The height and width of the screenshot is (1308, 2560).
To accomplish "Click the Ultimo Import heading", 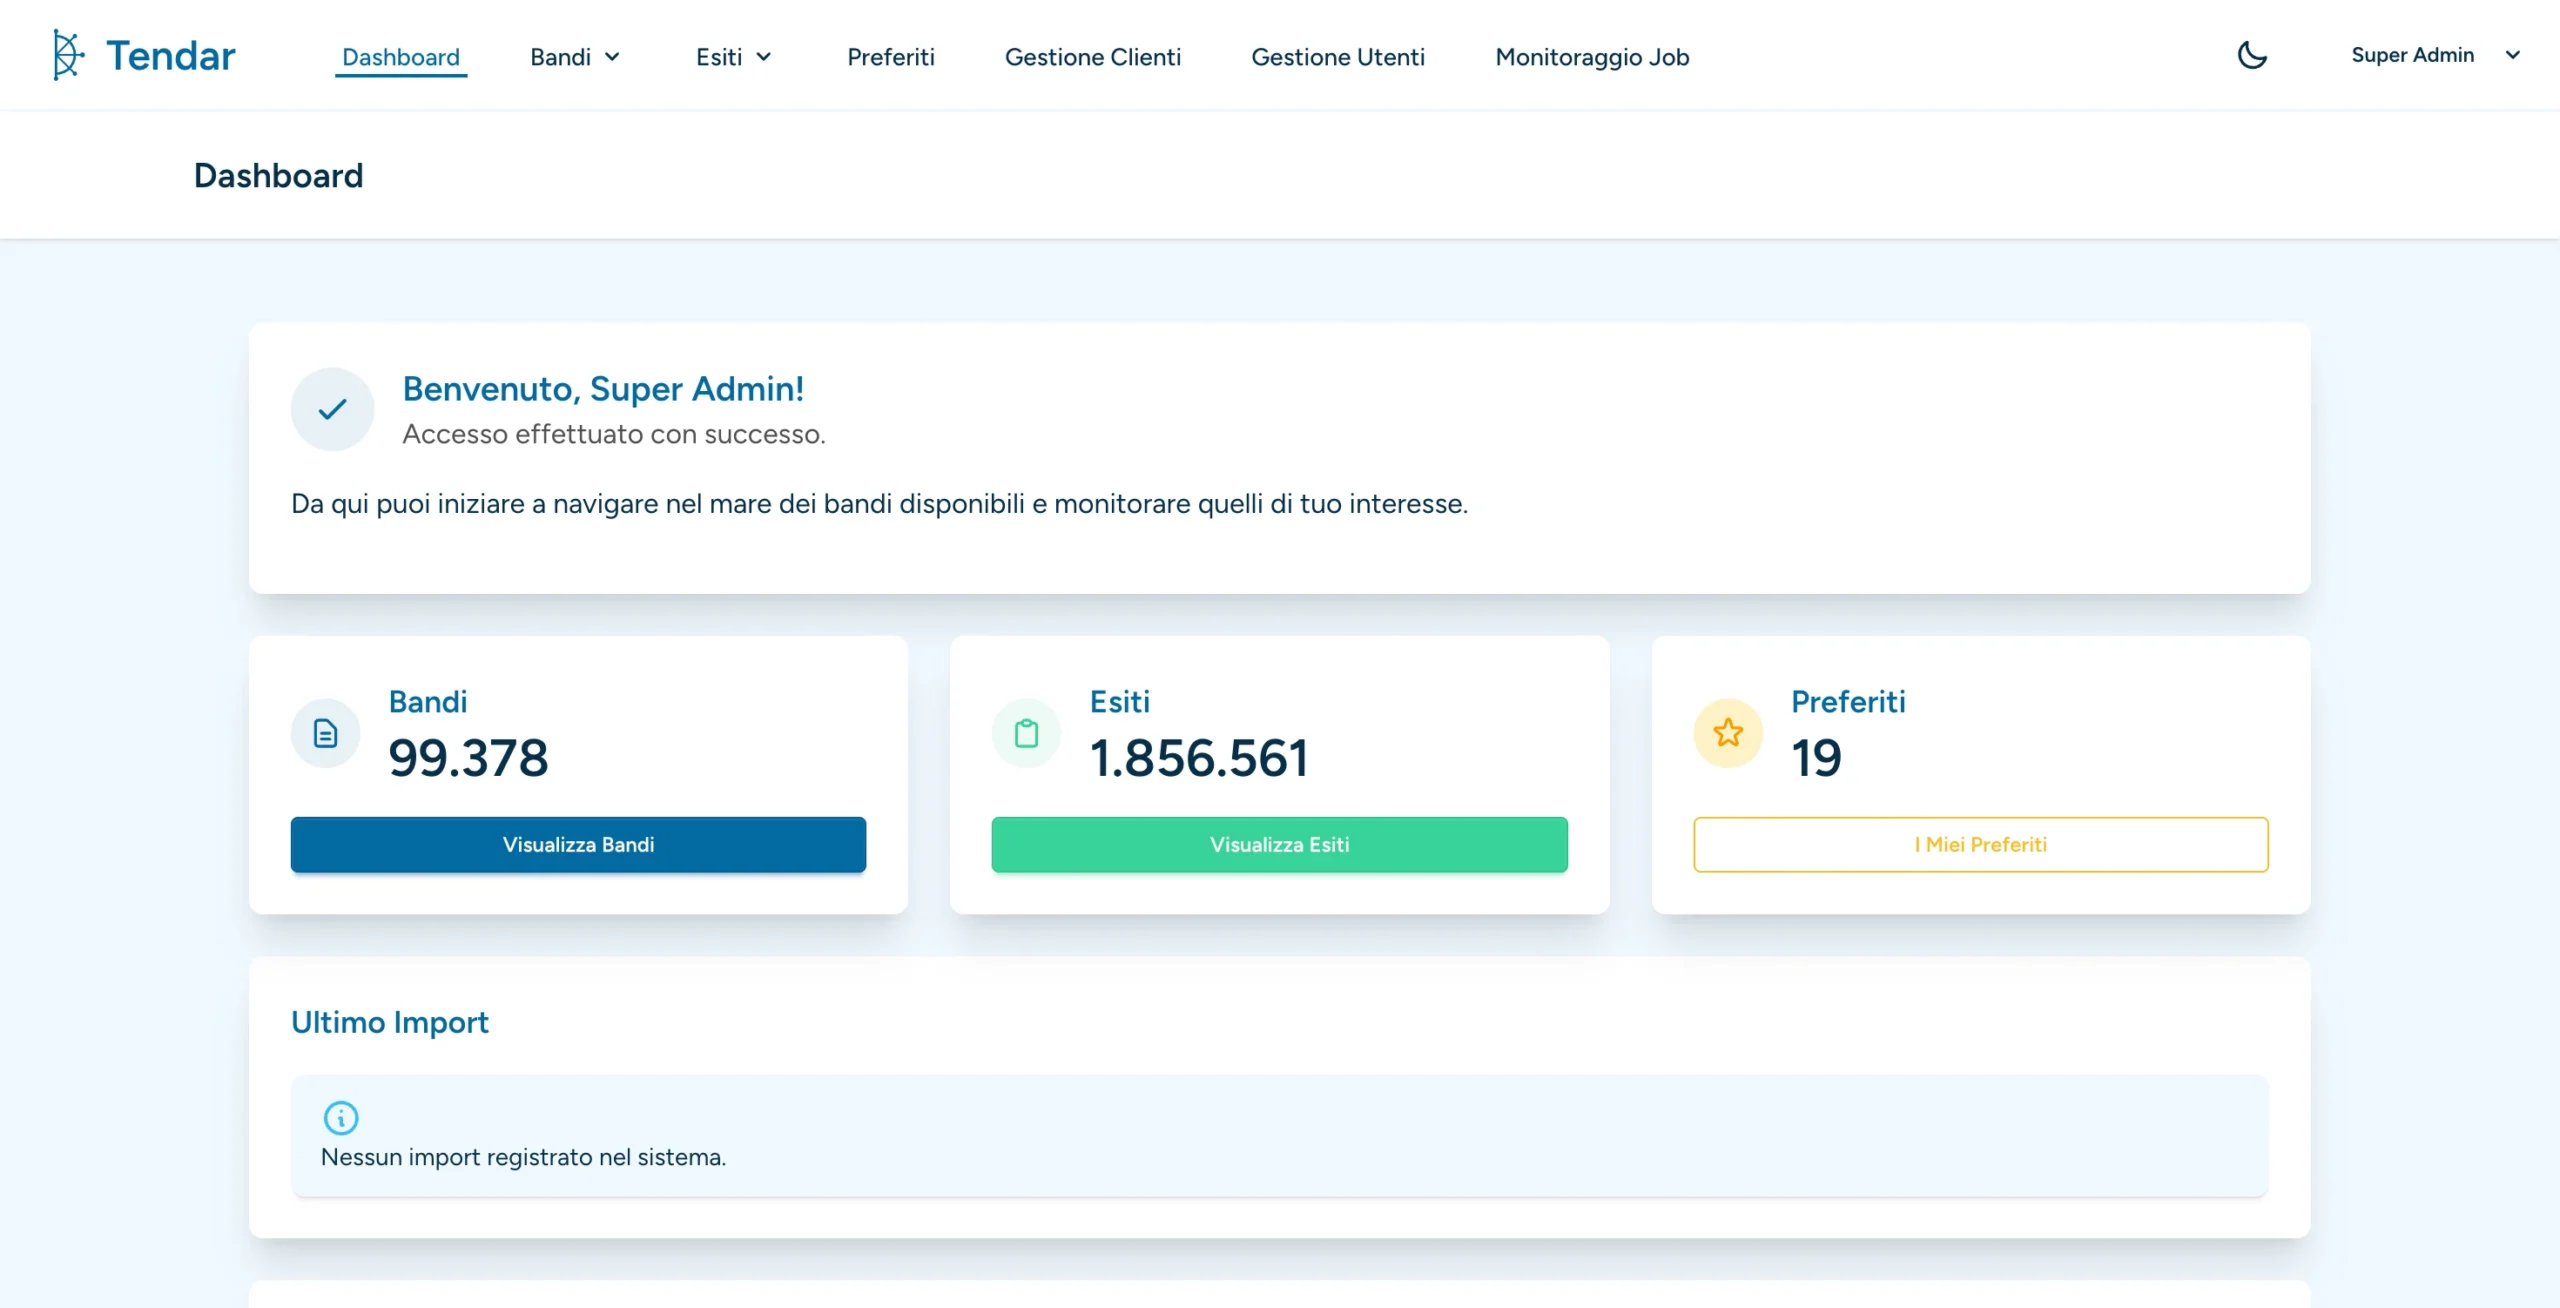I will (x=389, y=1022).
